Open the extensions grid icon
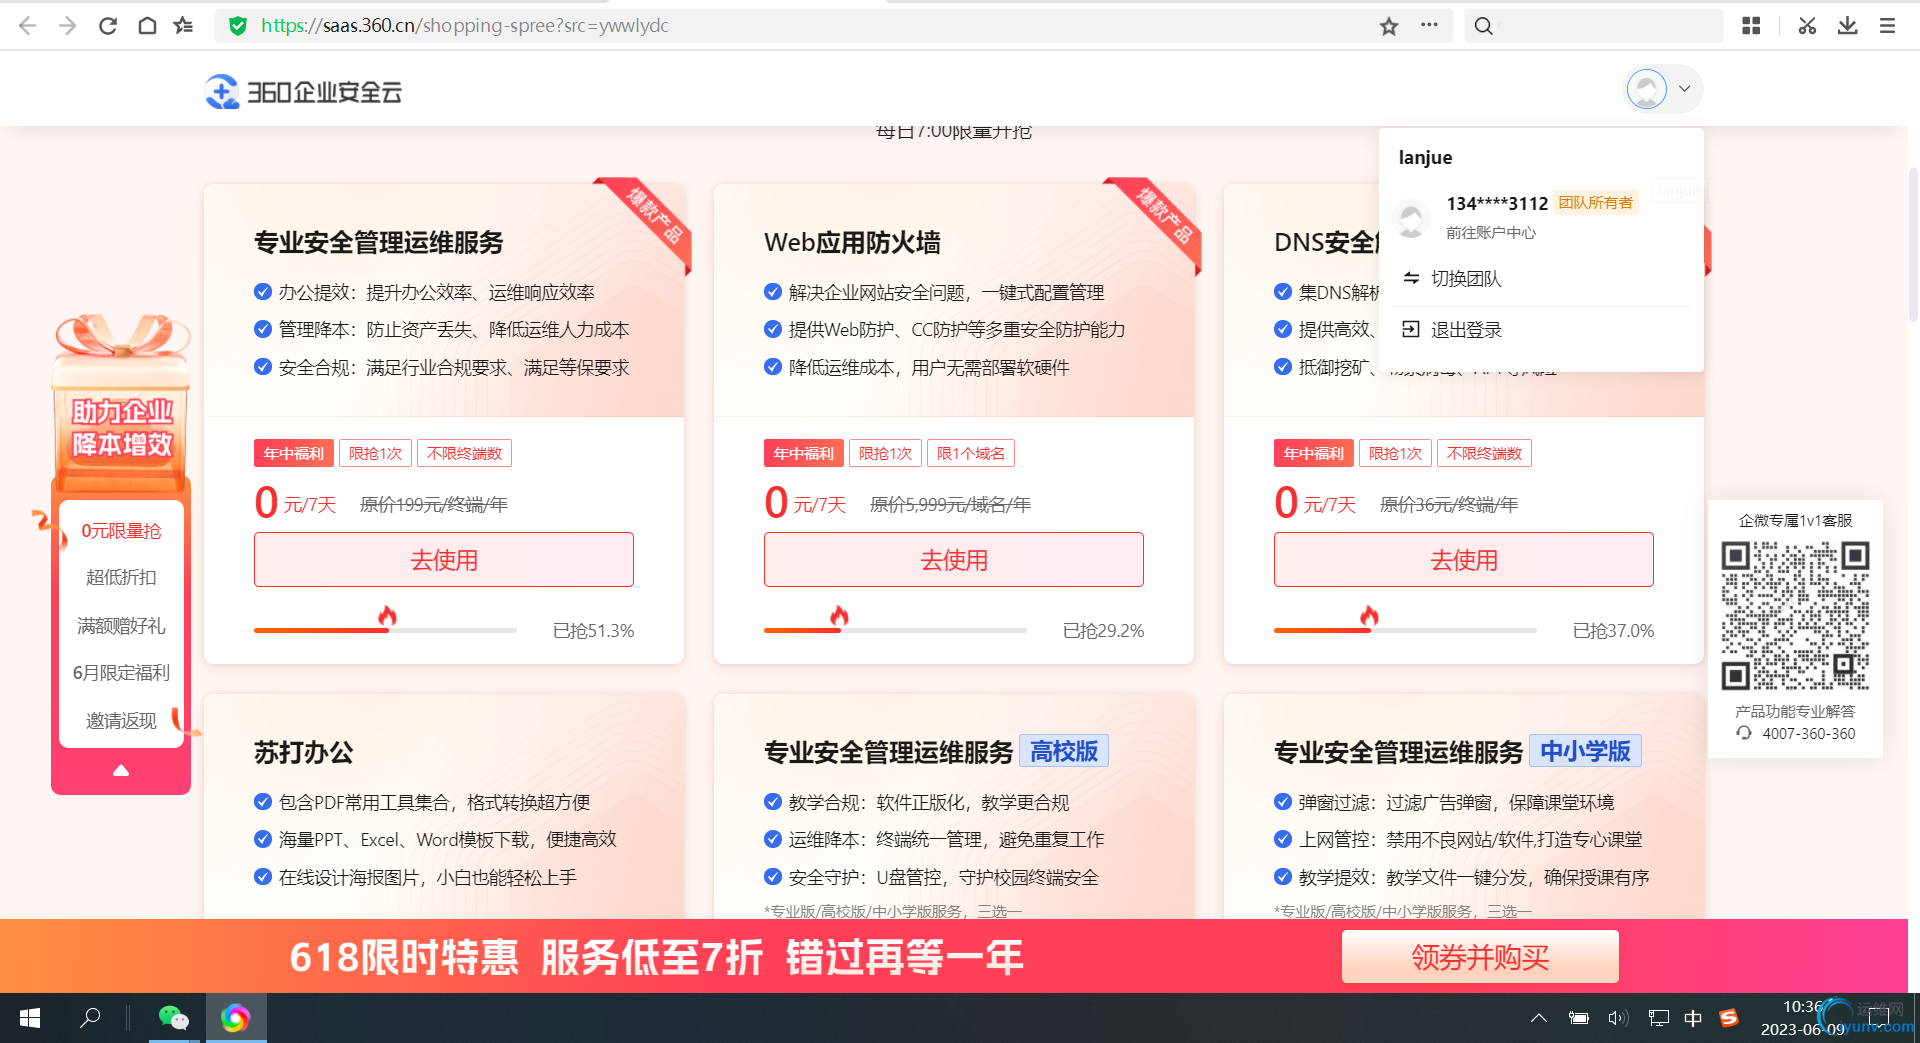This screenshot has width=1920, height=1043. point(1751,26)
